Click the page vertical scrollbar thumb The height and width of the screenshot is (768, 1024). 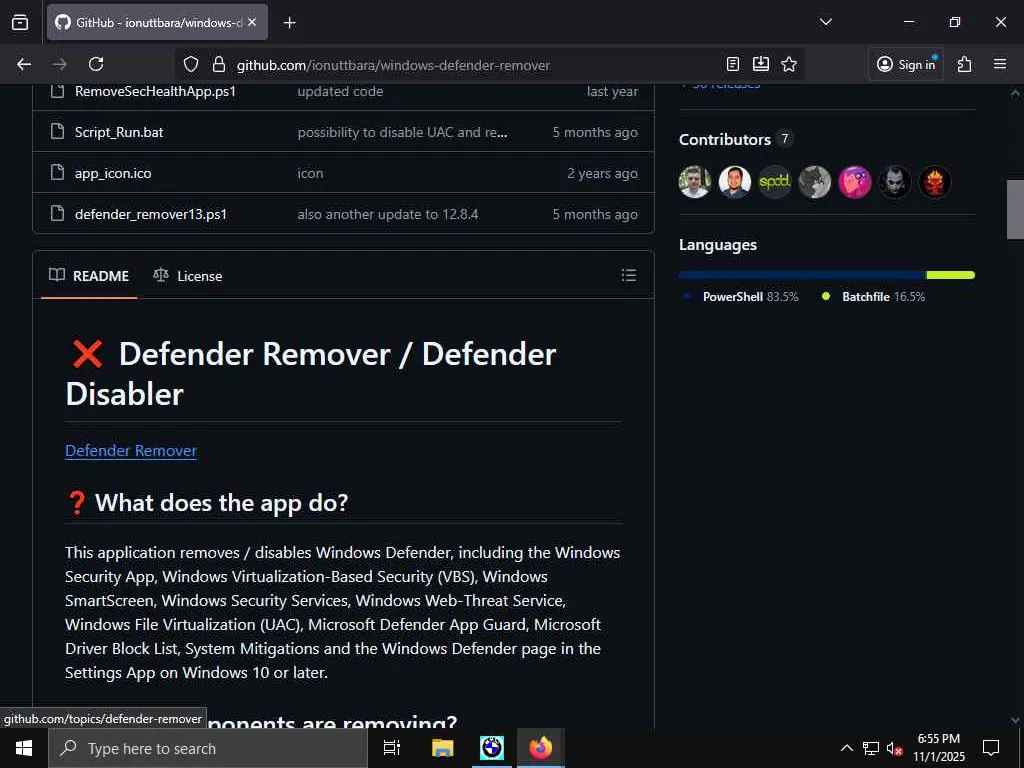[1015, 209]
